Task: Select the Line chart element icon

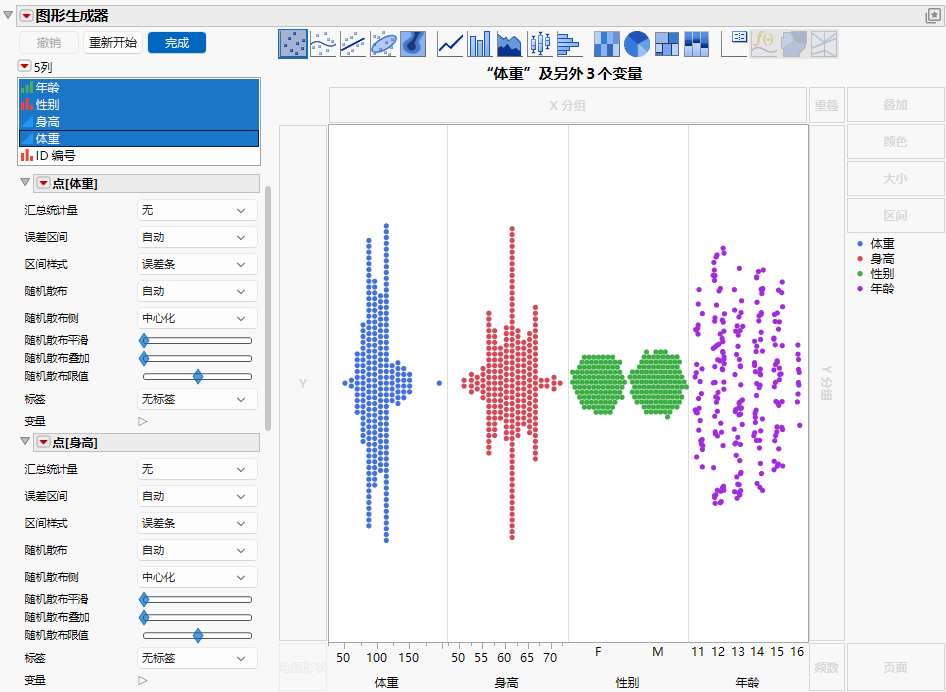Action: (x=450, y=44)
